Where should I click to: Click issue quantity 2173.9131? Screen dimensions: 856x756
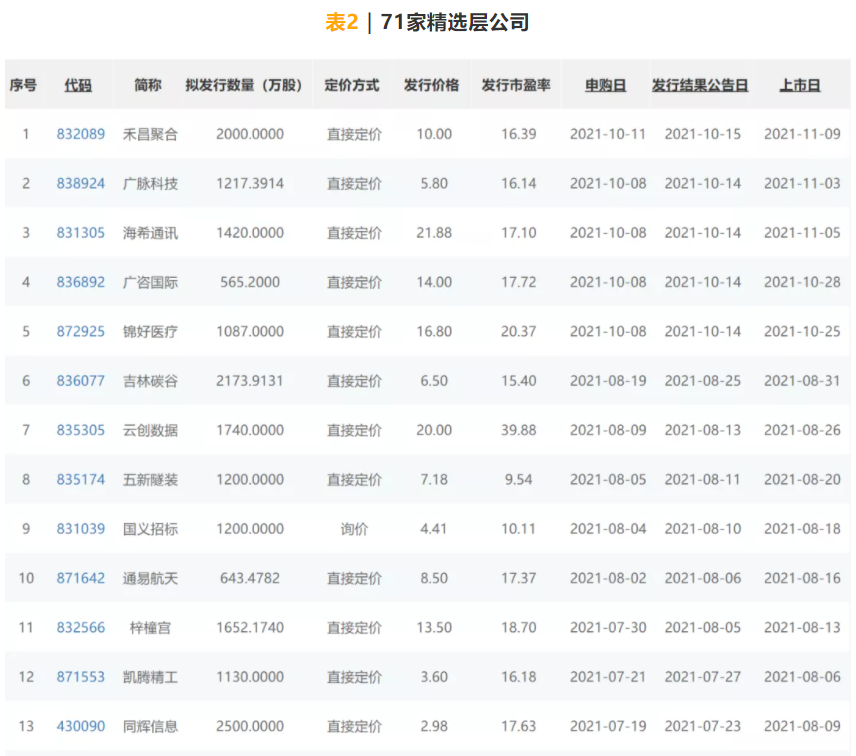pyautogui.click(x=250, y=381)
